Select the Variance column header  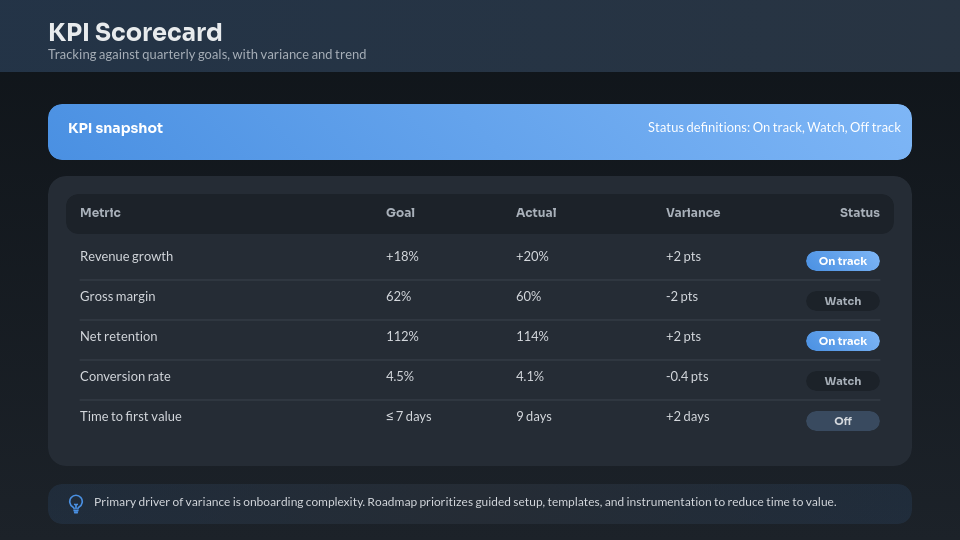click(x=693, y=213)
